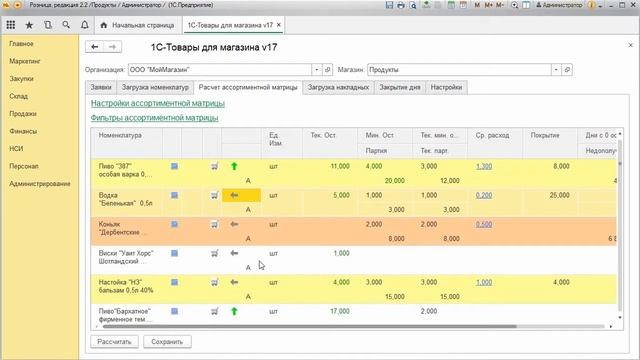Open the 0,200 average consumption link
Viewport: 640px width, 360px height.
pos(484,195)
